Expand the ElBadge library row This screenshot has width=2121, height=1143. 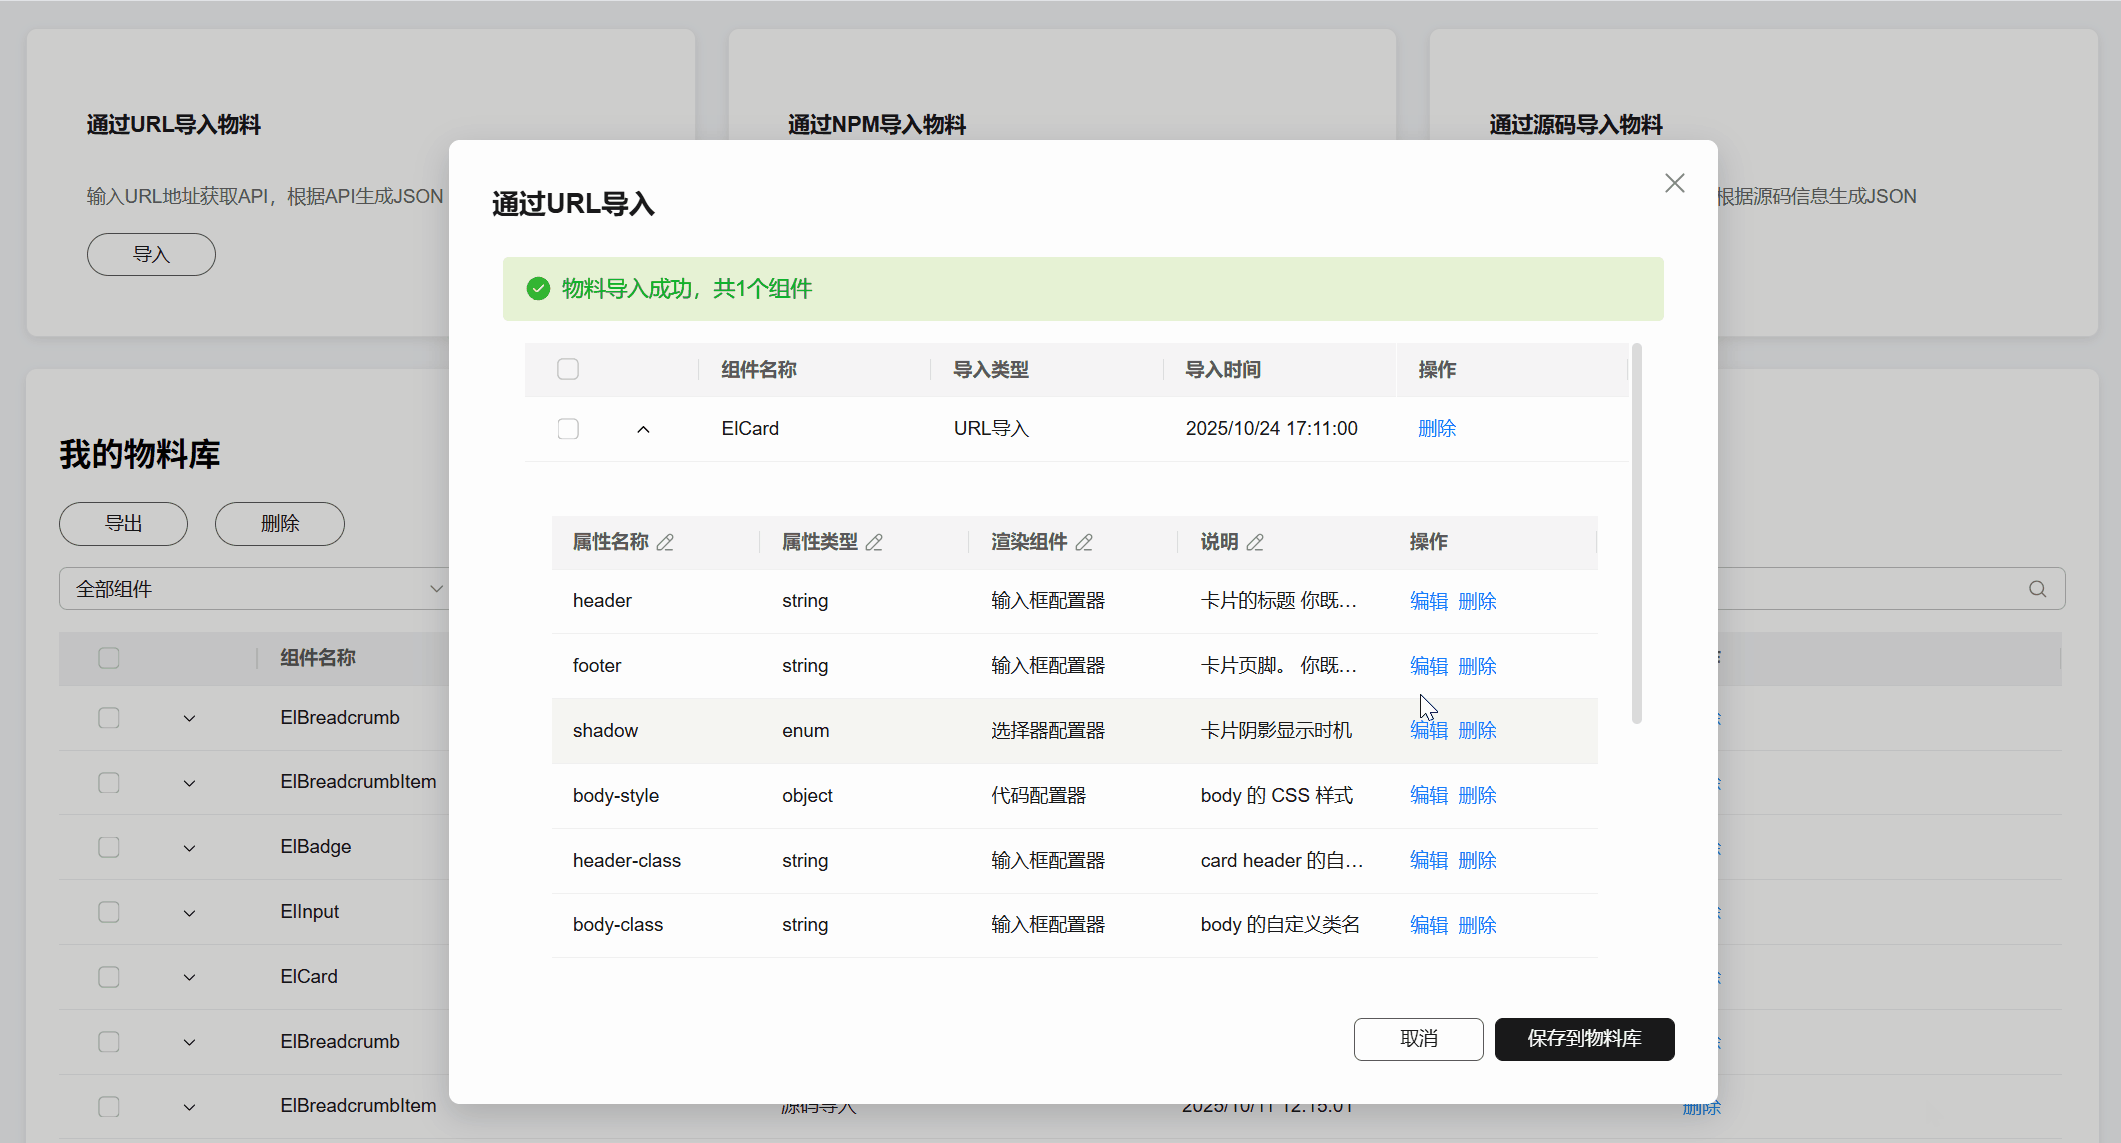click(x=189, y=848)
